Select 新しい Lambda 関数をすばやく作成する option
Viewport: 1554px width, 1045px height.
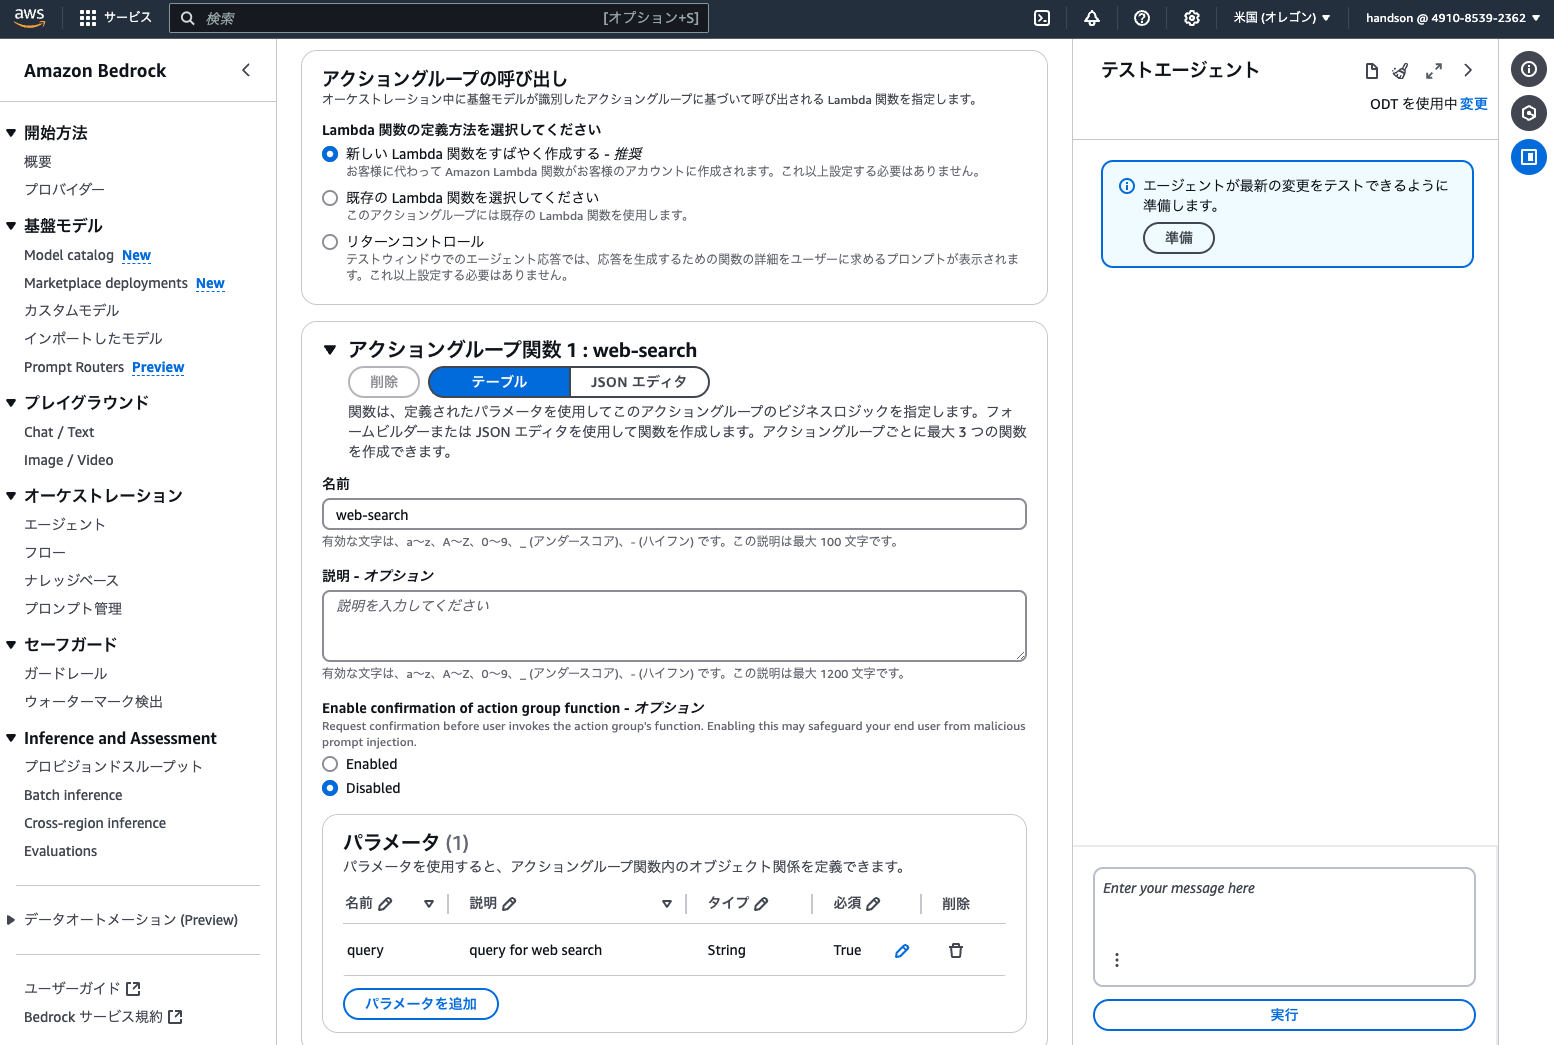point(330,154)
